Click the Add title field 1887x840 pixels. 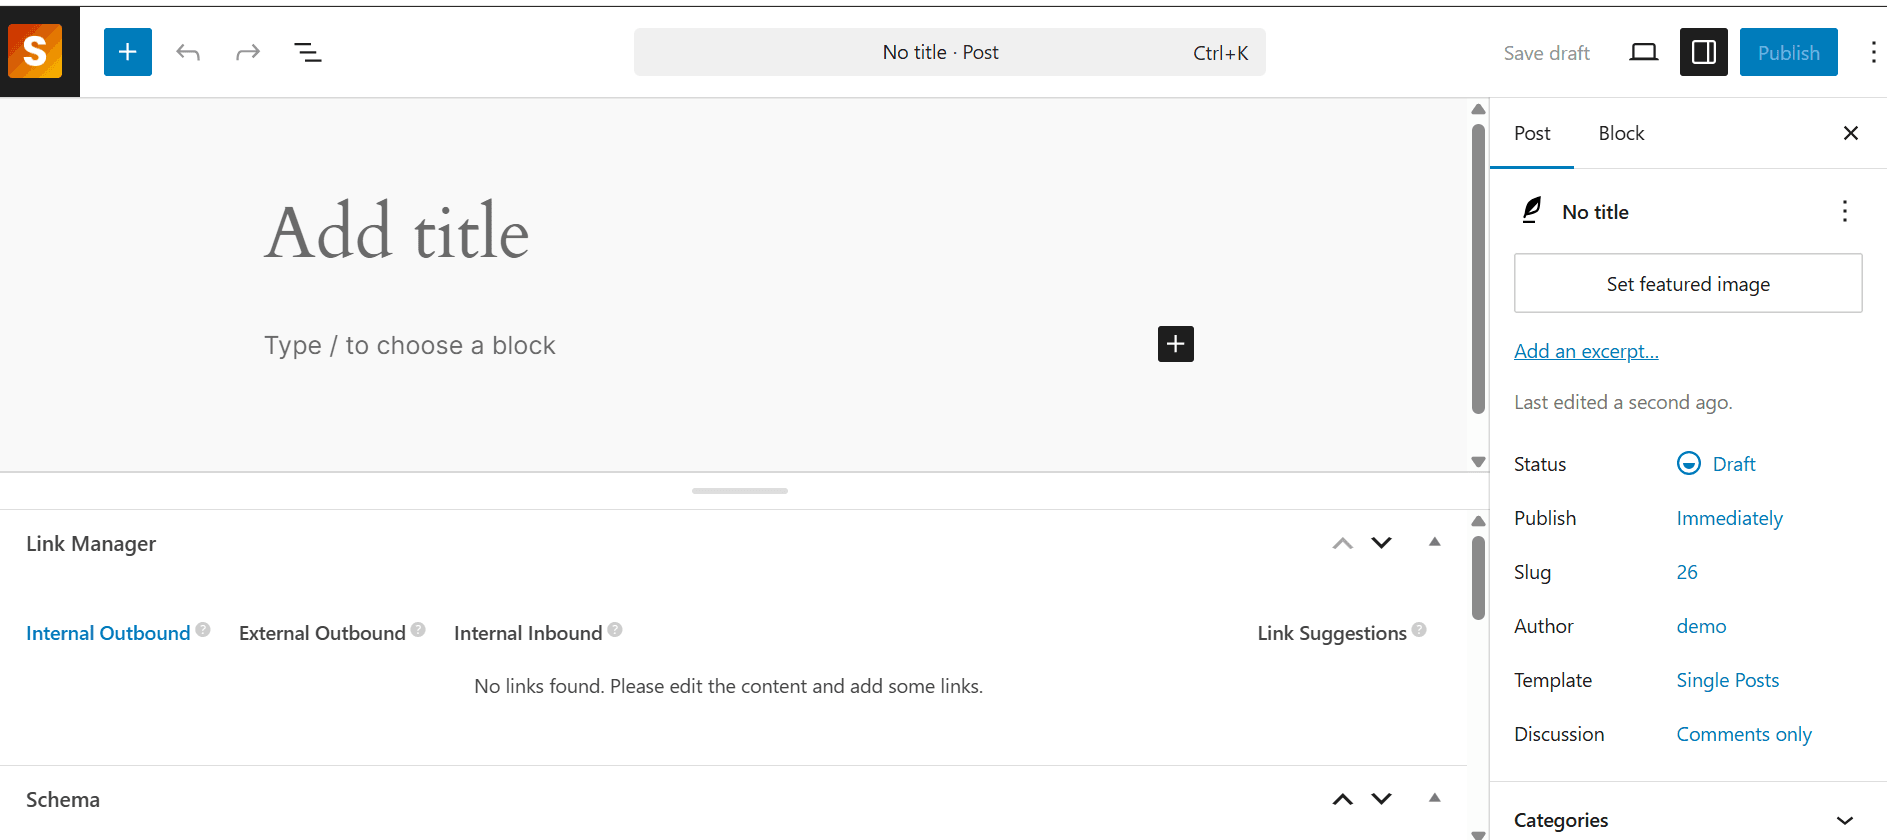[x=397, y=232]
